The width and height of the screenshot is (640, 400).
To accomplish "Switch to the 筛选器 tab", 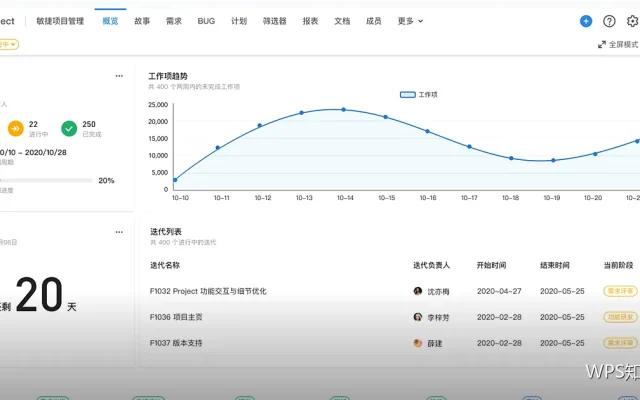I will (275, 21).
